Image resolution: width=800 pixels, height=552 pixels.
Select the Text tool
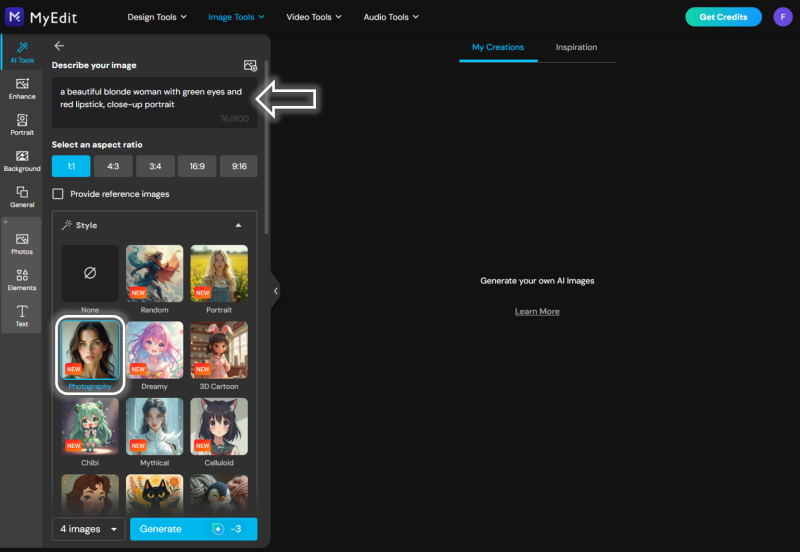[22, 316]
